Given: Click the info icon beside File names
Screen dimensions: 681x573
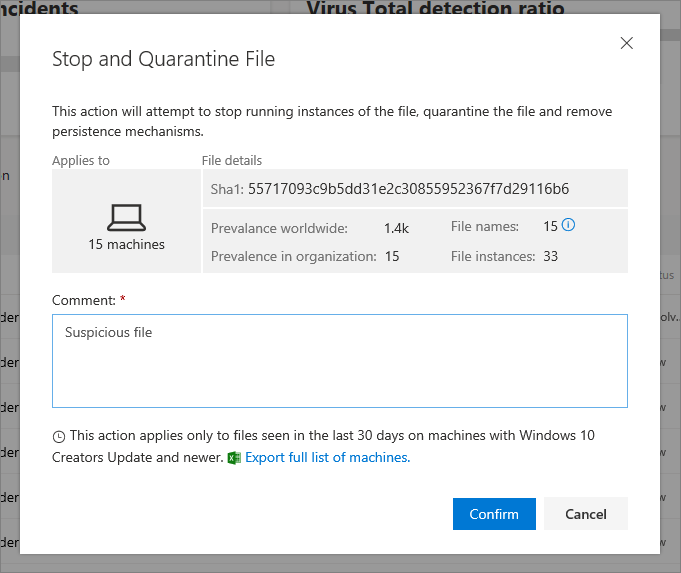Looking at the screenshot, I should click(568, 226).
